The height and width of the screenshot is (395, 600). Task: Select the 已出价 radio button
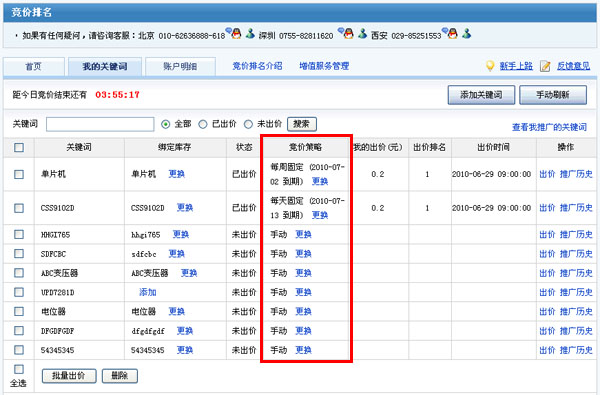pyautogui.click(x=203, y=124)
